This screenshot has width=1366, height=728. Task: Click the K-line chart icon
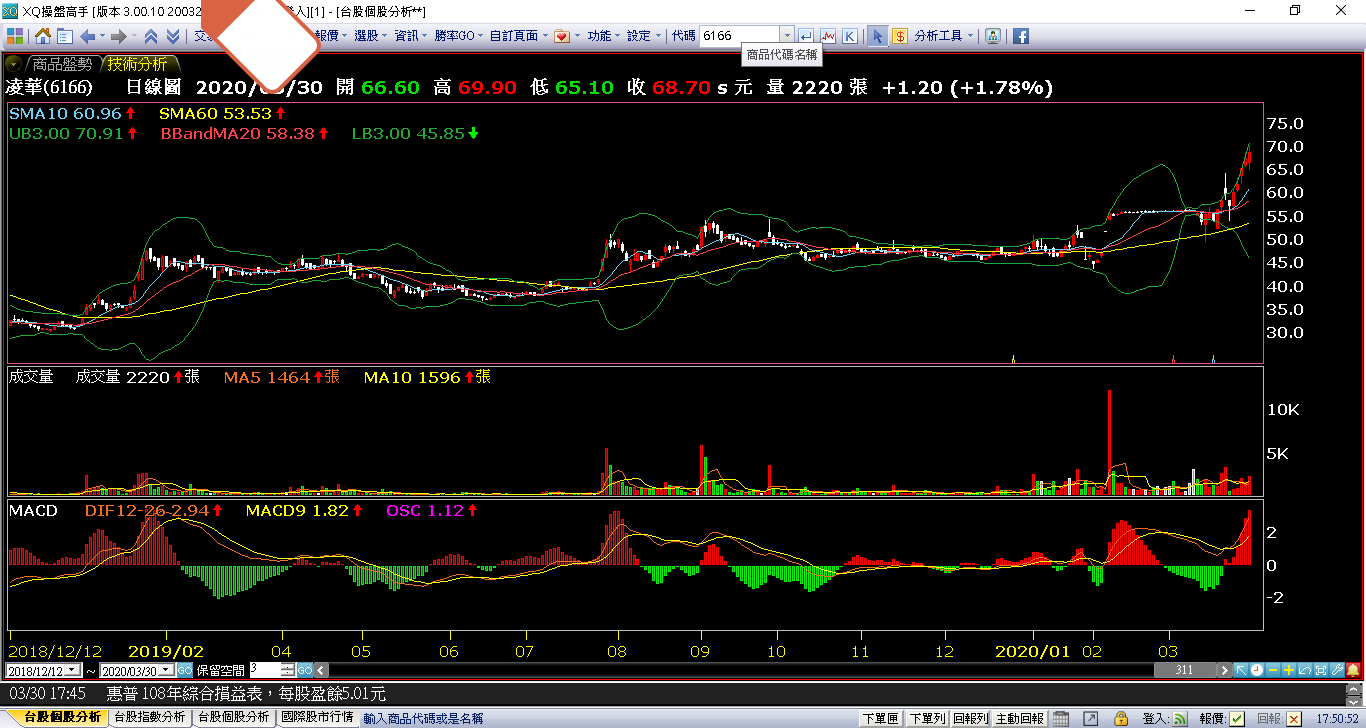click(850, 36)
